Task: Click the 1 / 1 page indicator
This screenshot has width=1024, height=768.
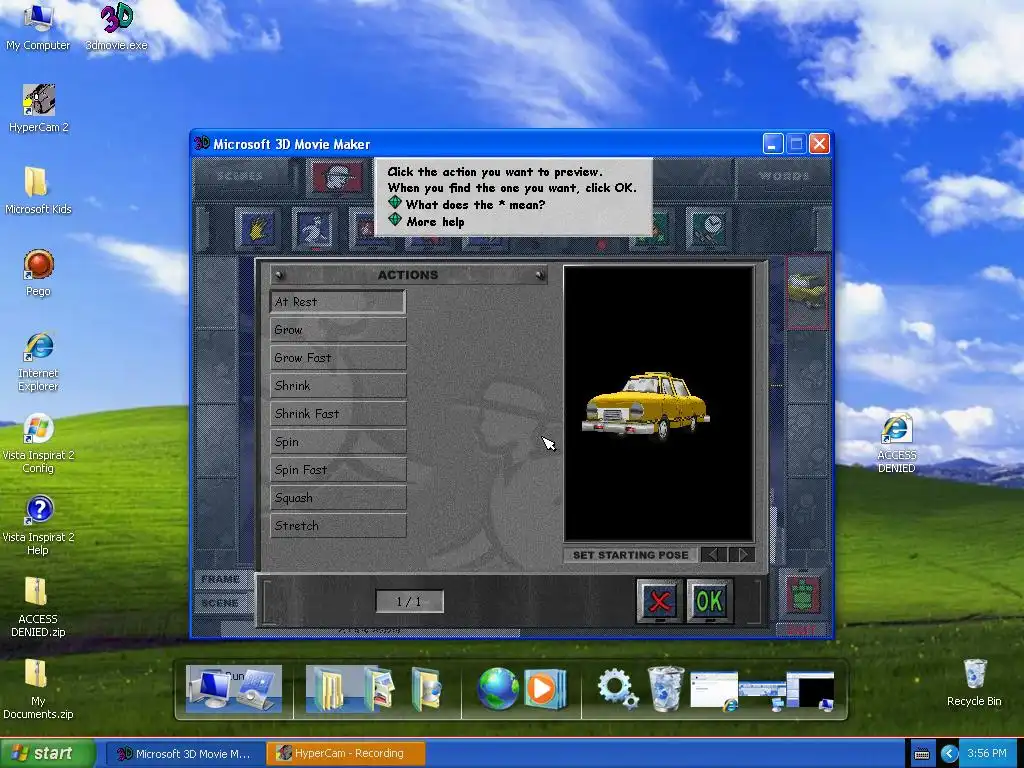Action: point(409,601)
